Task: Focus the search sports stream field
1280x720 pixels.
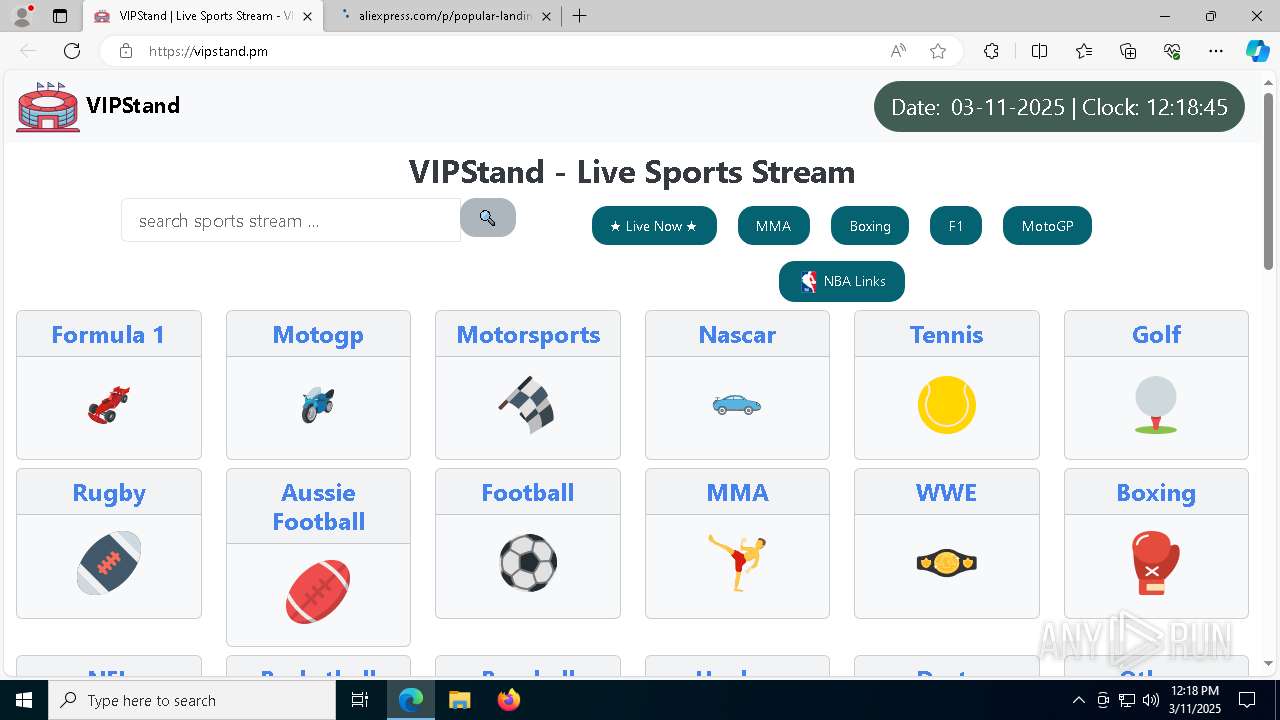Action: point(291,220)
